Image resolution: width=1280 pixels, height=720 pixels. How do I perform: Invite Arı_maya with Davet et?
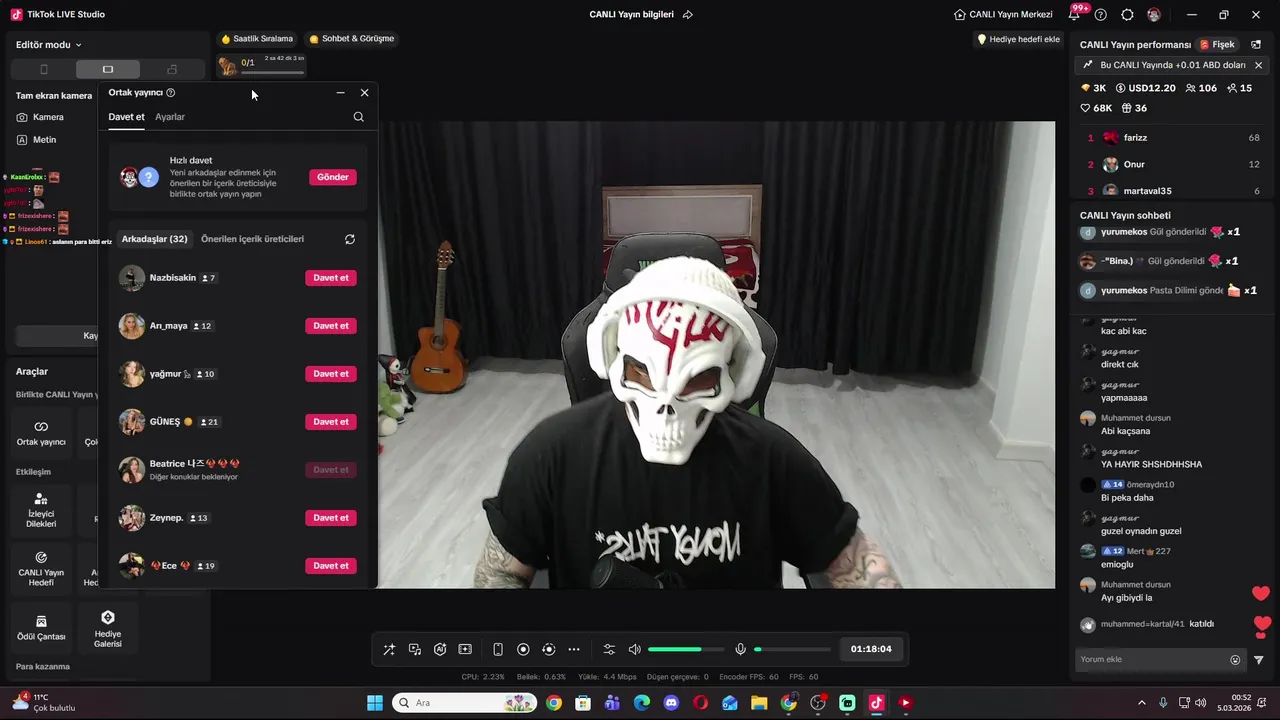(331, 326)
